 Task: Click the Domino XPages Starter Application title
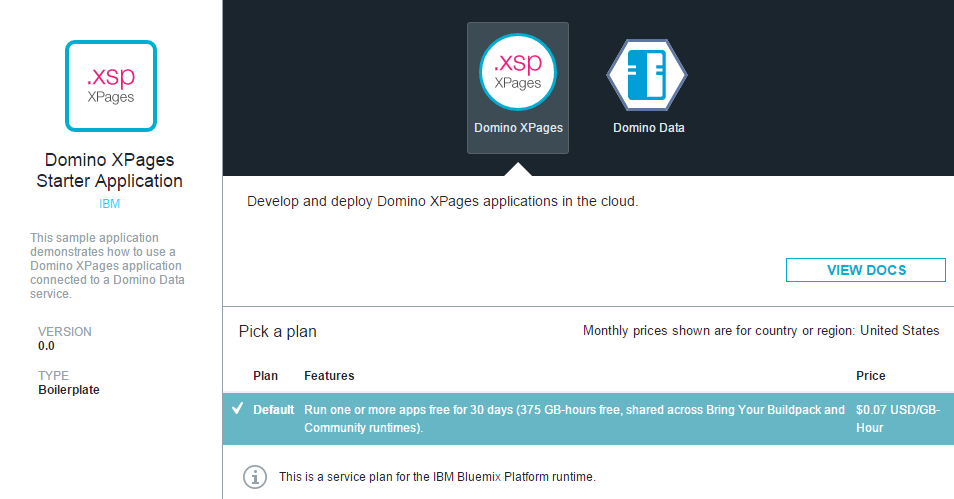click(110, 170)
